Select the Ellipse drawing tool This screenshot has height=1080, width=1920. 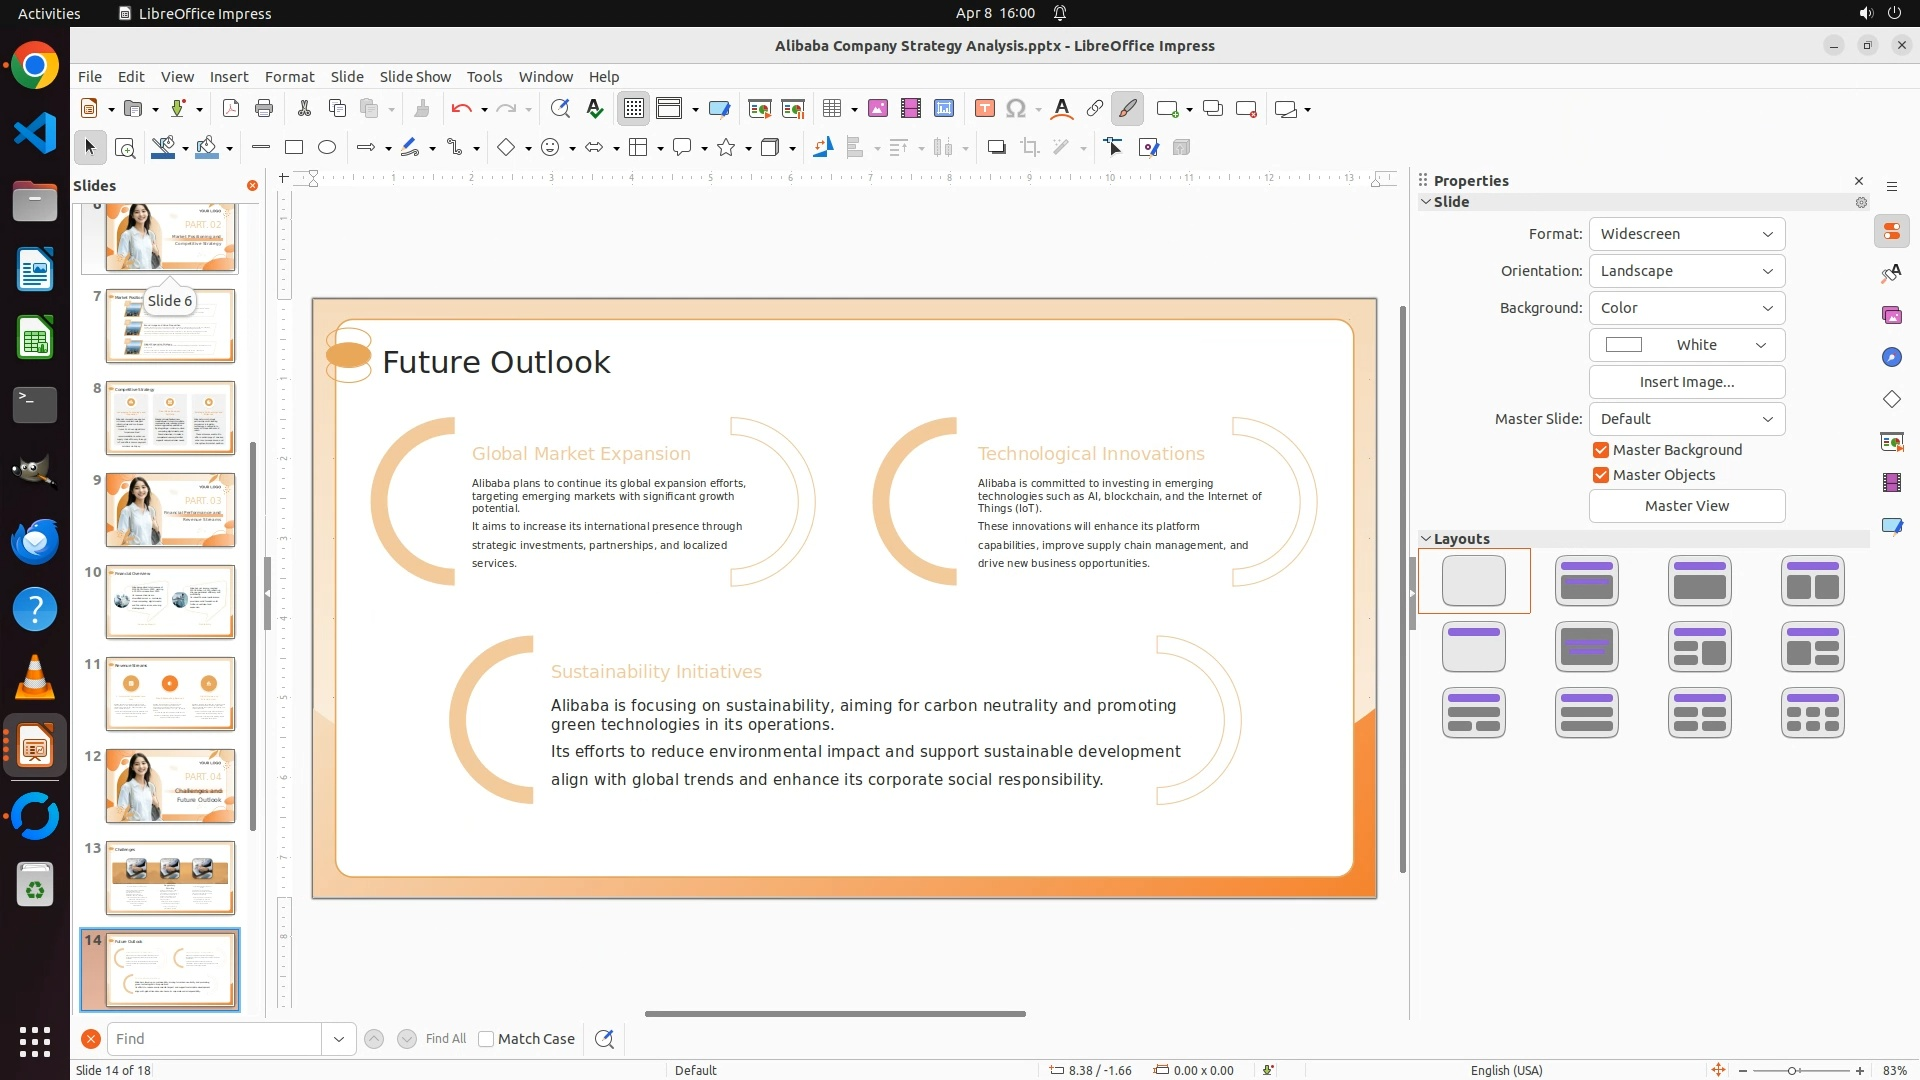point(327,148)
